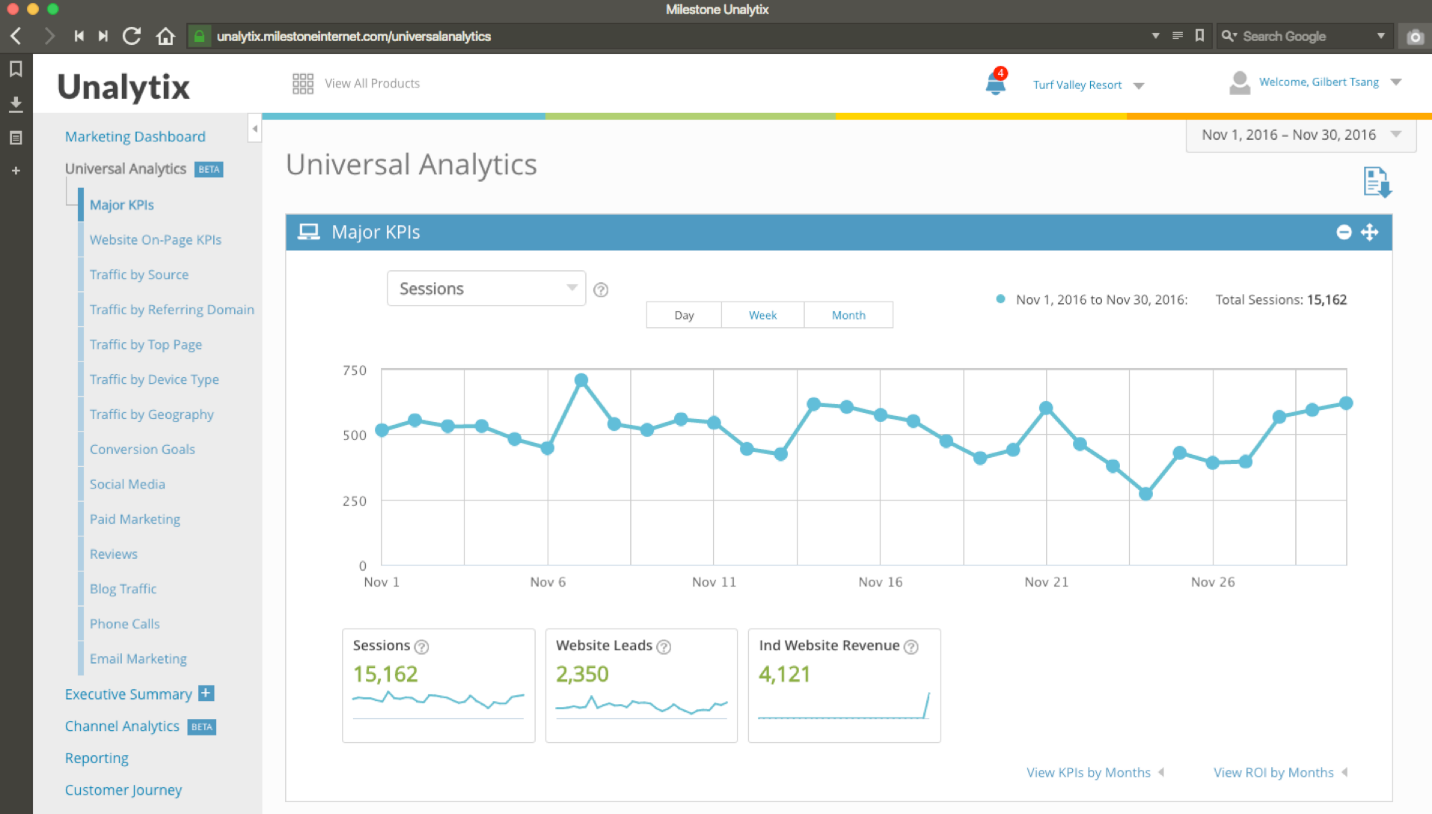Open Blog Traffic report
The width and height of the screenshot is (1432, 814).
point(123,590)
